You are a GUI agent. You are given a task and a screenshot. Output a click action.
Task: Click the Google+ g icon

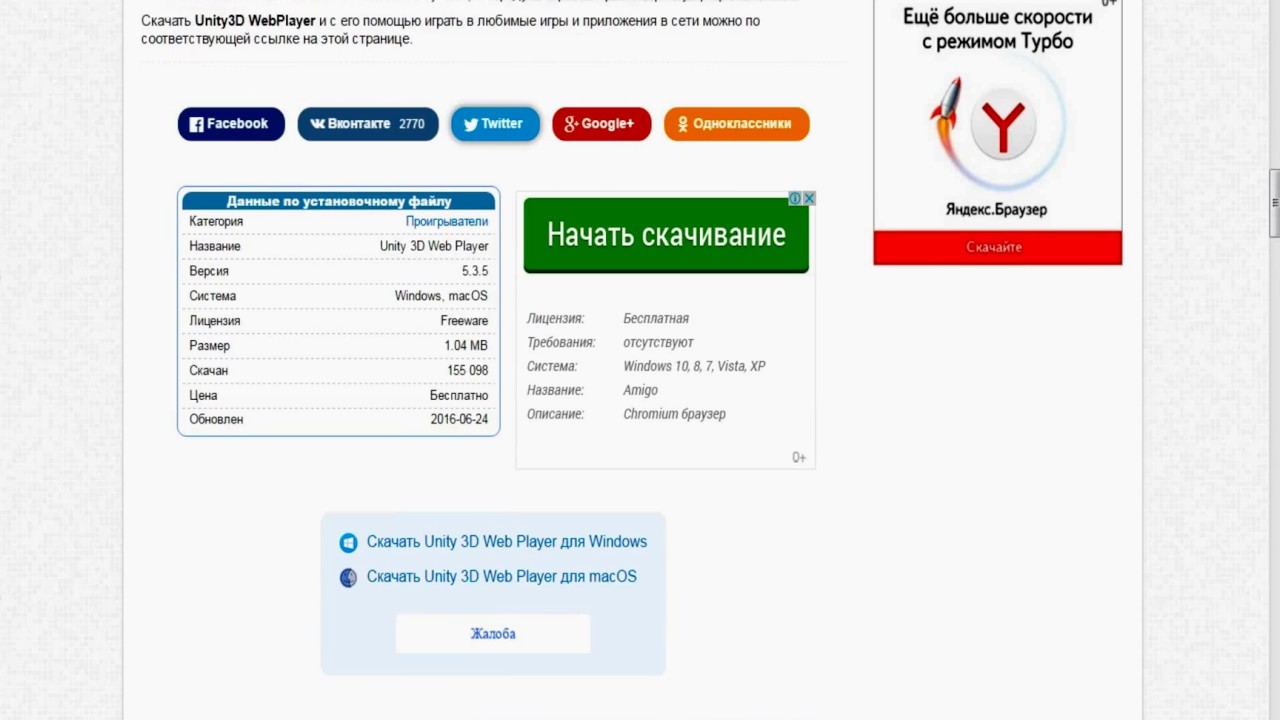[x=571, y=125]
